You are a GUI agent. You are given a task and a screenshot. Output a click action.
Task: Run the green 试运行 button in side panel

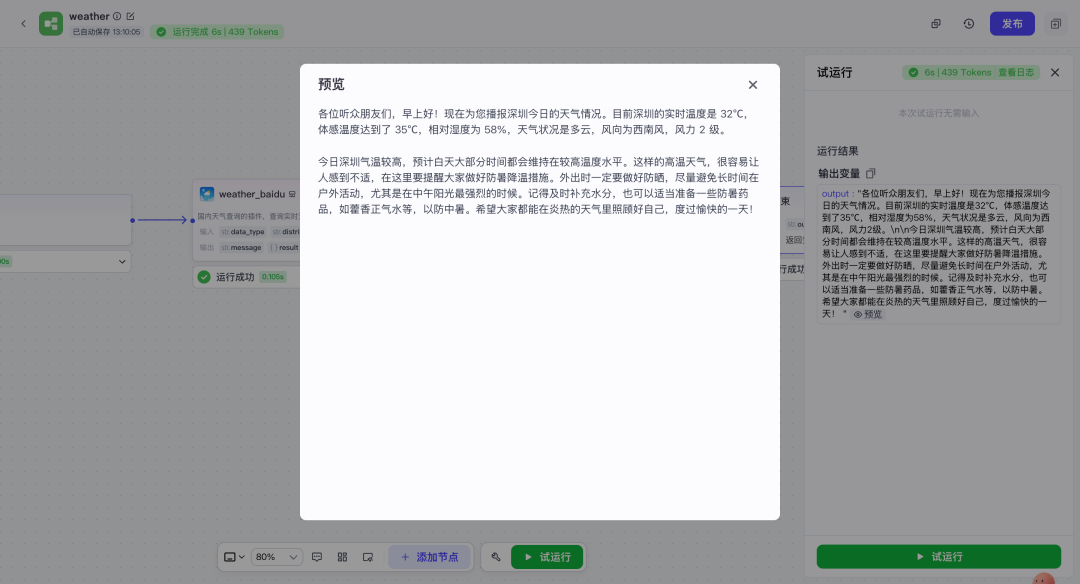939,556
